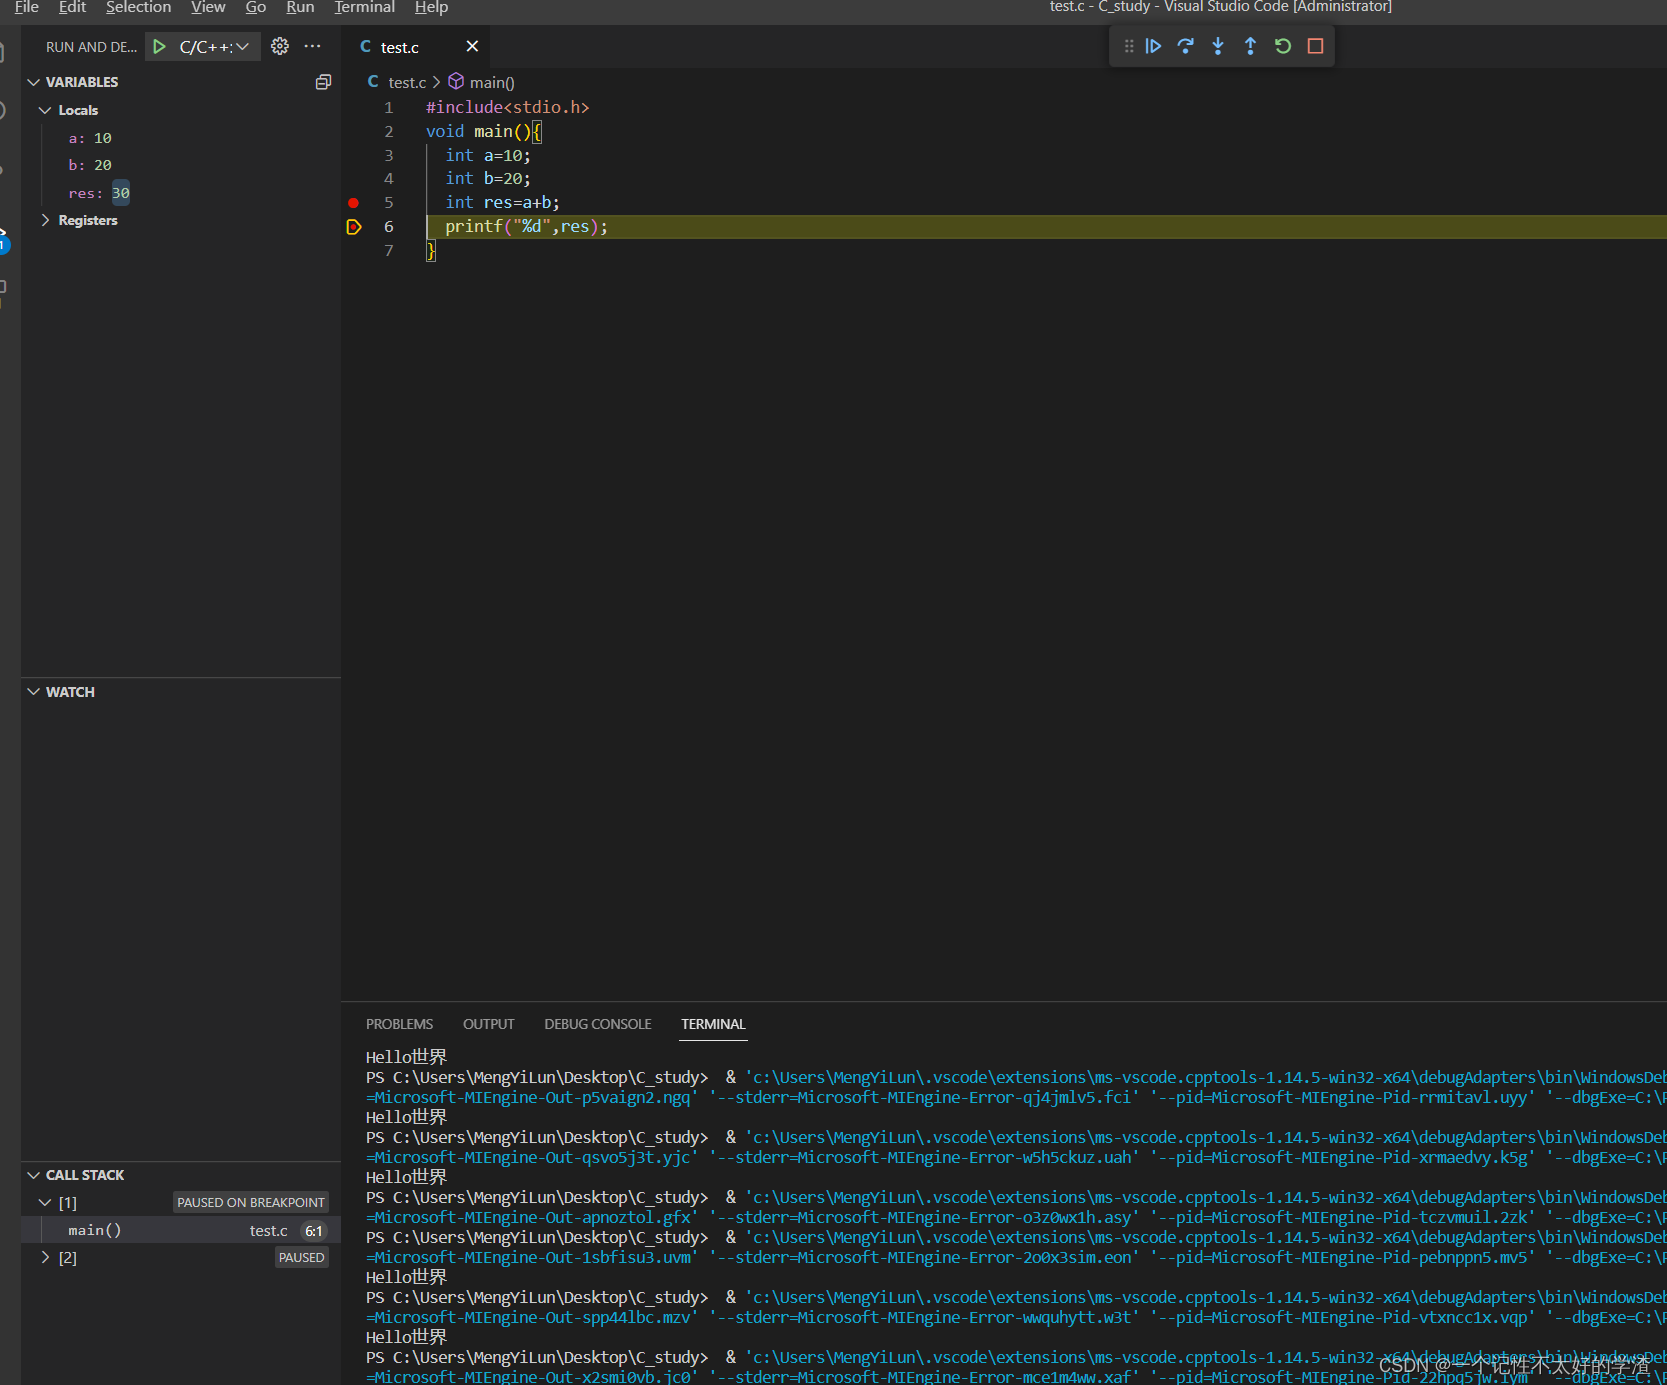Click the int b=20; line
This screenshot has height=1385, width=1667.
tap(488, 179)
